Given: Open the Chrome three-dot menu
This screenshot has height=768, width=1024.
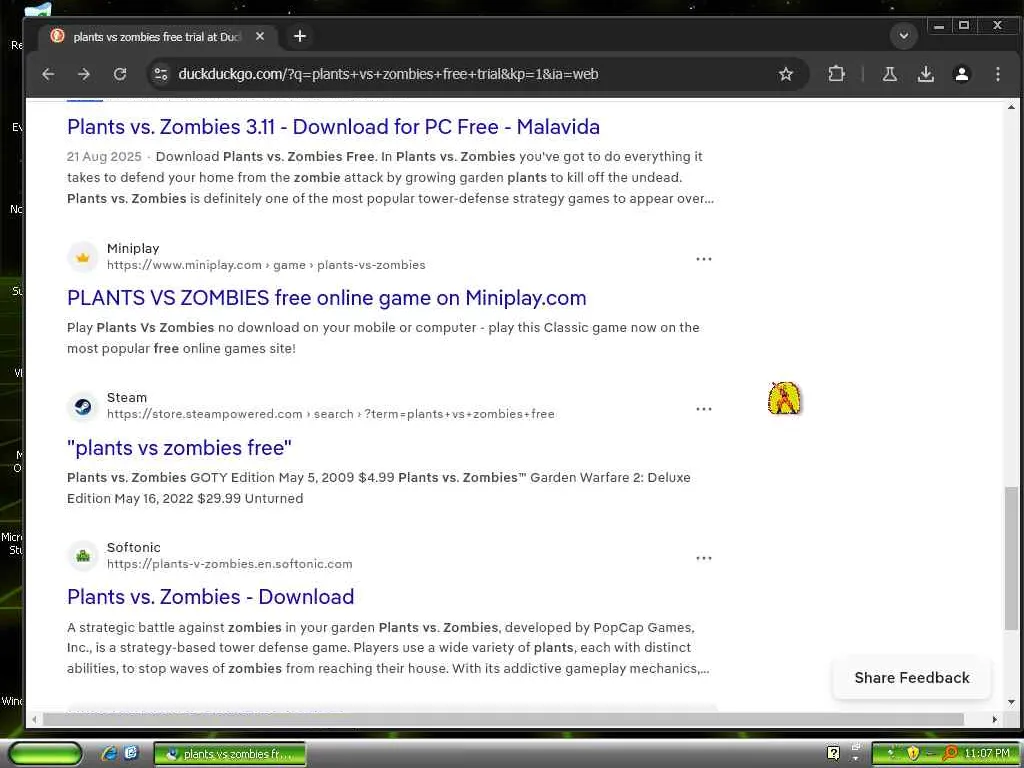Looking at the screenshot, I should tap(997, 74).
